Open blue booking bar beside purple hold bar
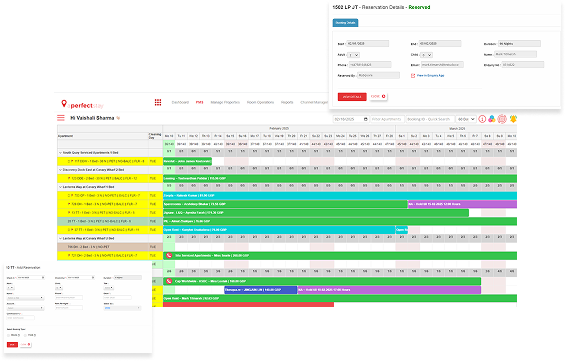 click(261, 290)
